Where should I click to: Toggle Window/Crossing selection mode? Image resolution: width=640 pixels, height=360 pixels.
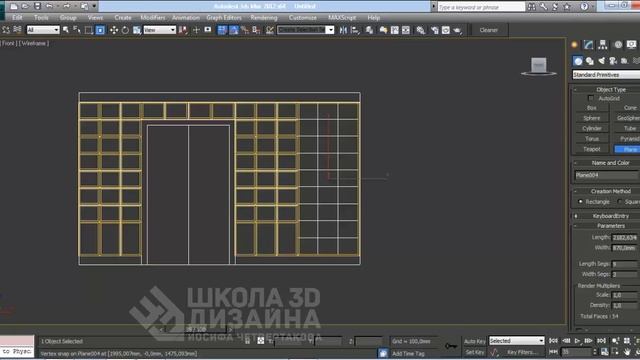click(x=100, y=30)
